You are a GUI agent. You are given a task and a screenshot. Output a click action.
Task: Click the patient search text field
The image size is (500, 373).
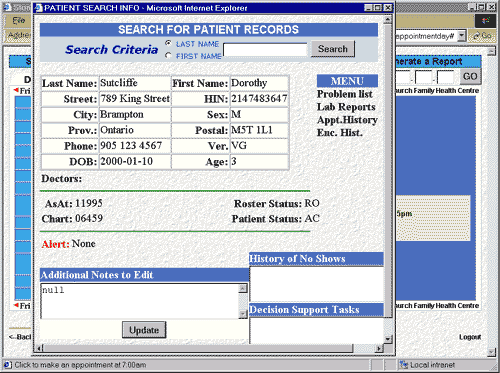pyautogui.click(x=265, y=50)
